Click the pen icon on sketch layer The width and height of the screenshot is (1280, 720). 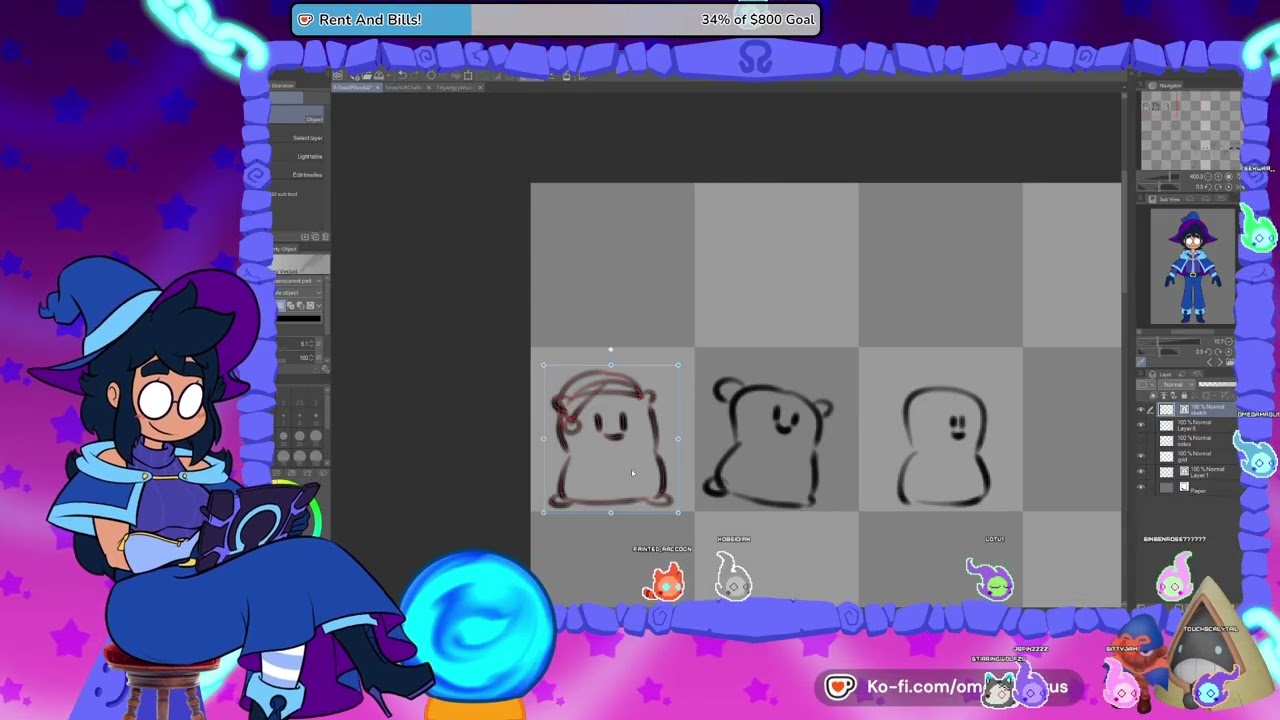pyautogui.click(x=1151, y=410)
